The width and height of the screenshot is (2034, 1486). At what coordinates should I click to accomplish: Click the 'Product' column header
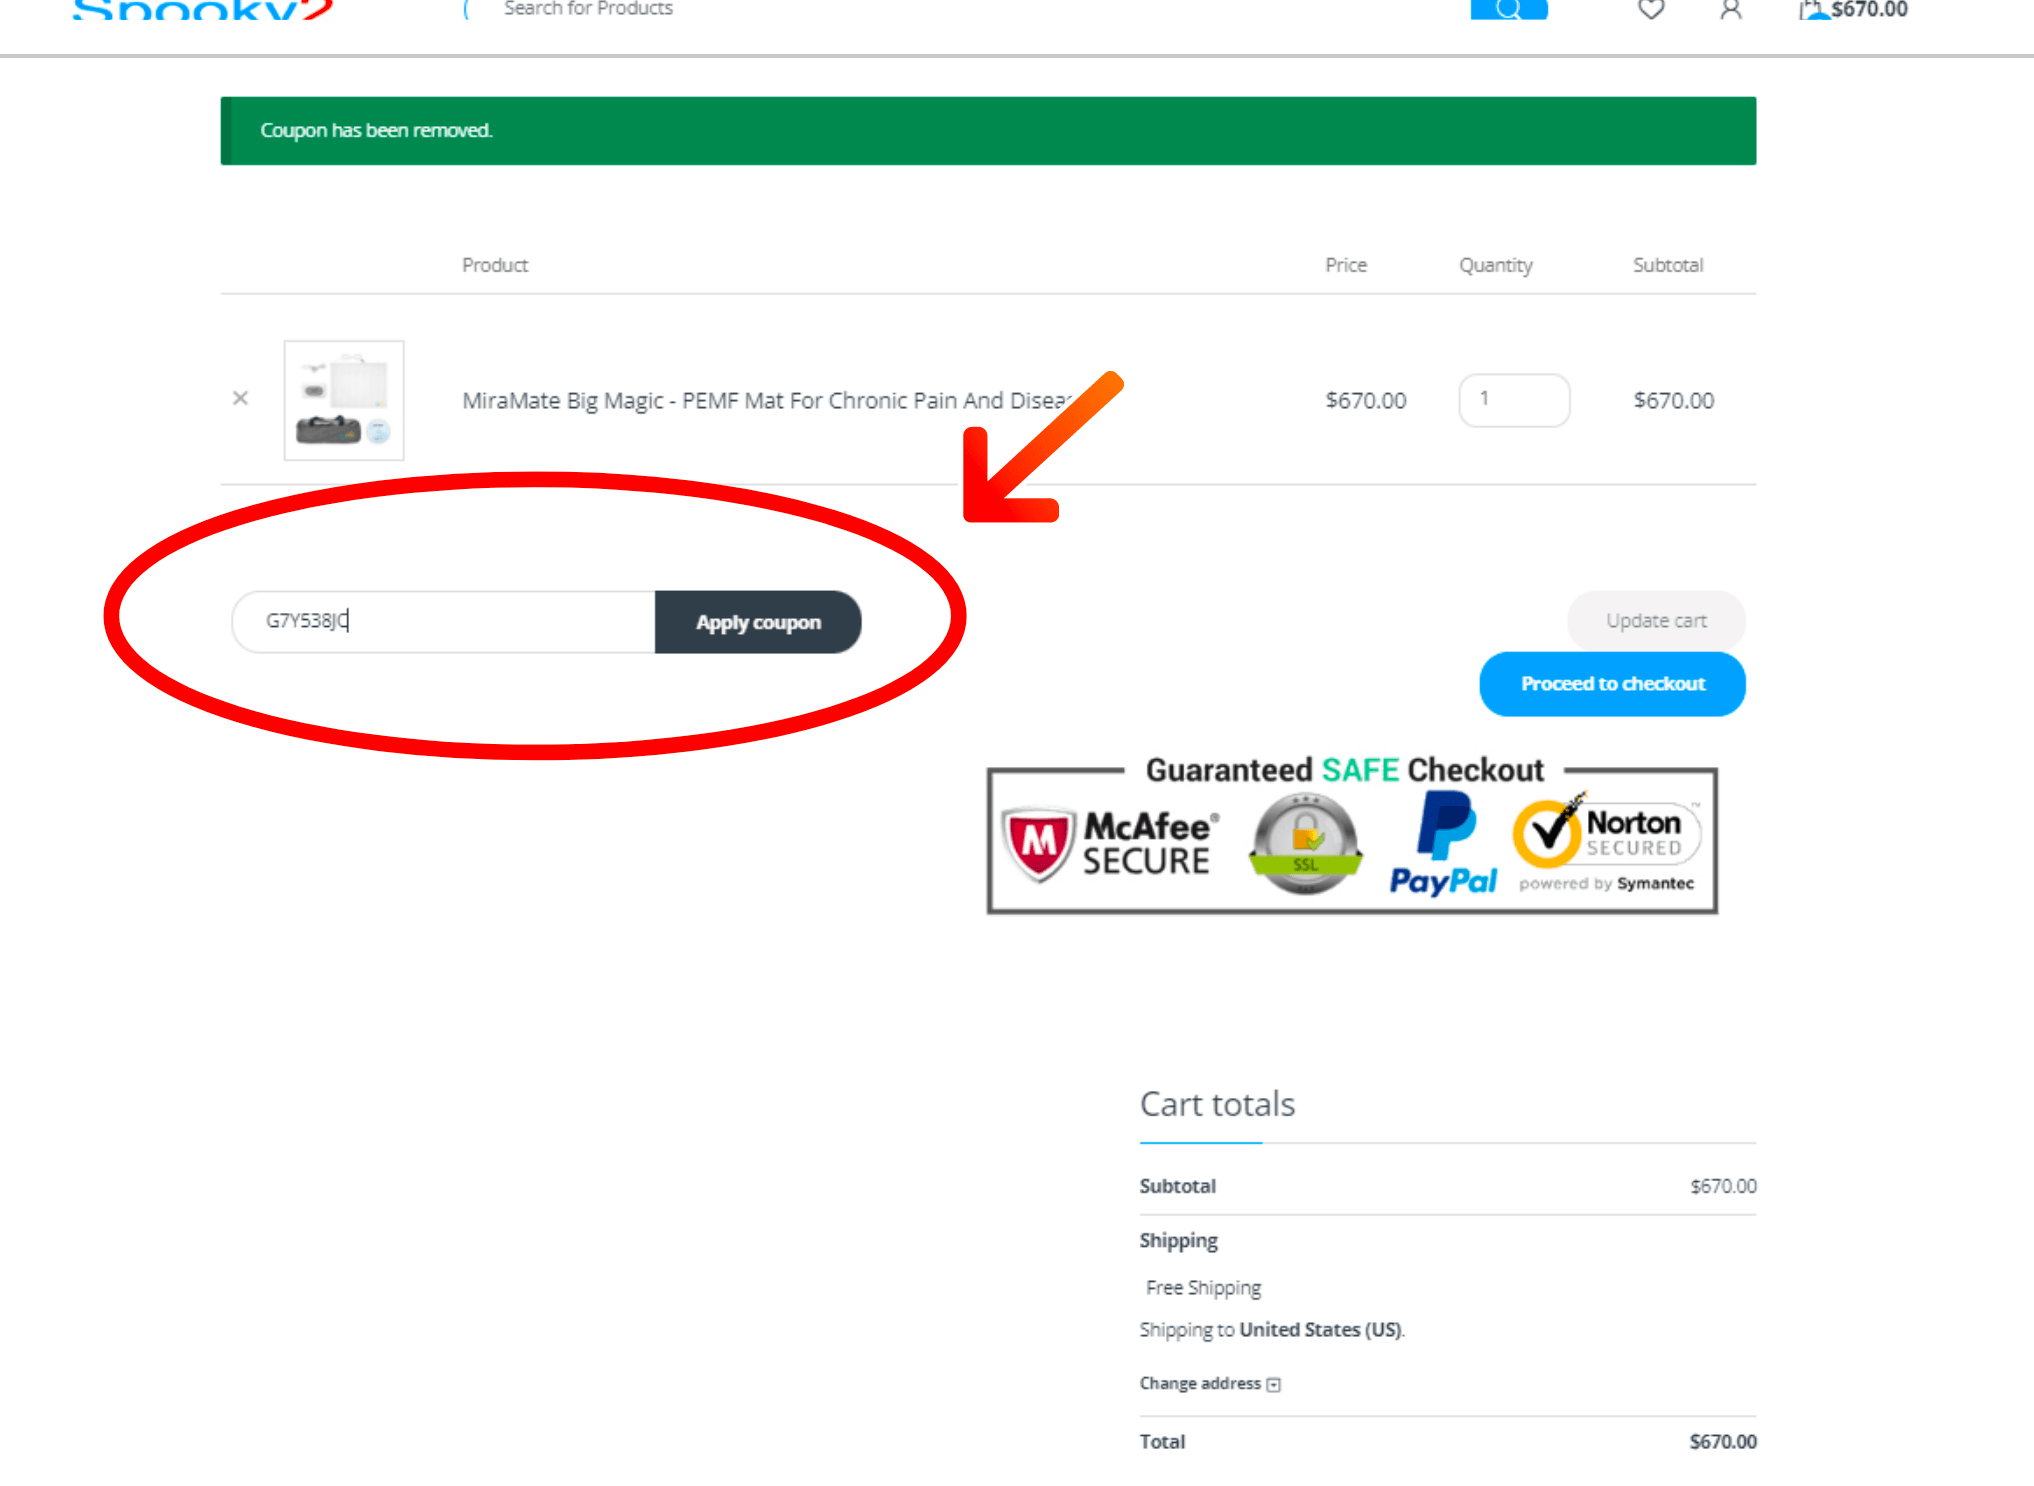[495, 265]
